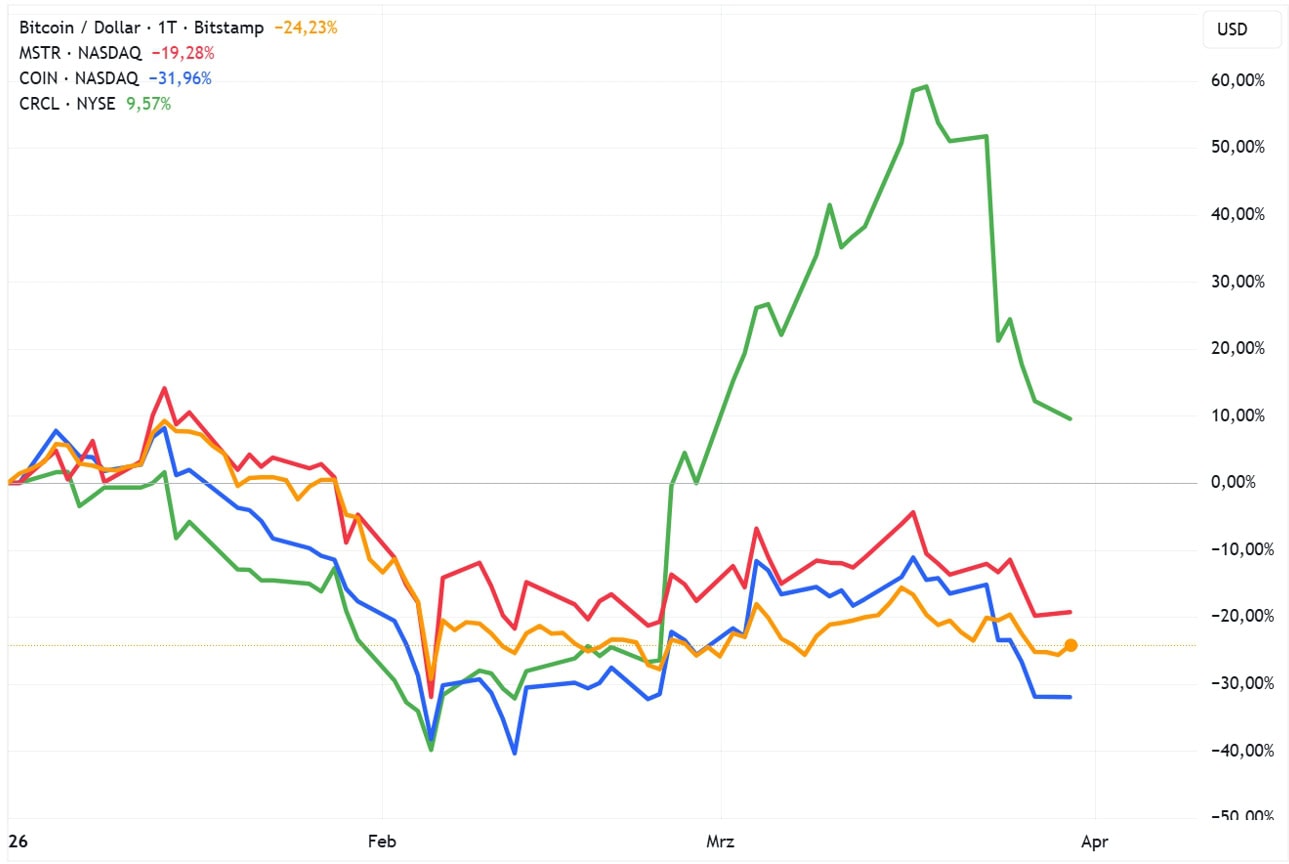1289x864 pixels.
Task: Click the 26 year label on time axis
Action: click(x=17, y=842)
